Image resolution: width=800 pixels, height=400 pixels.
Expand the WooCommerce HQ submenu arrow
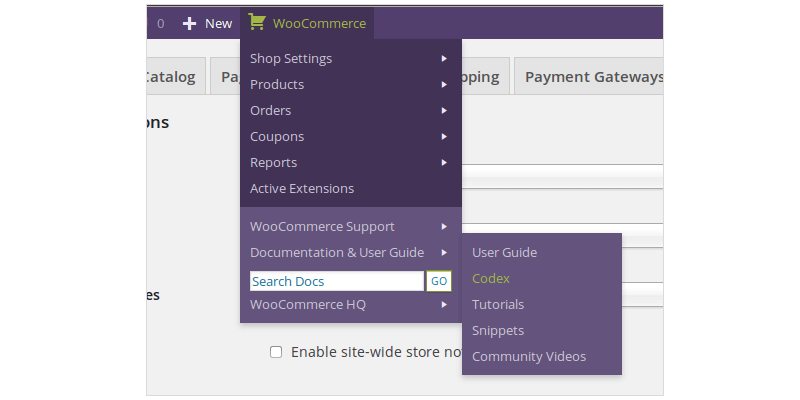point(443,305)
